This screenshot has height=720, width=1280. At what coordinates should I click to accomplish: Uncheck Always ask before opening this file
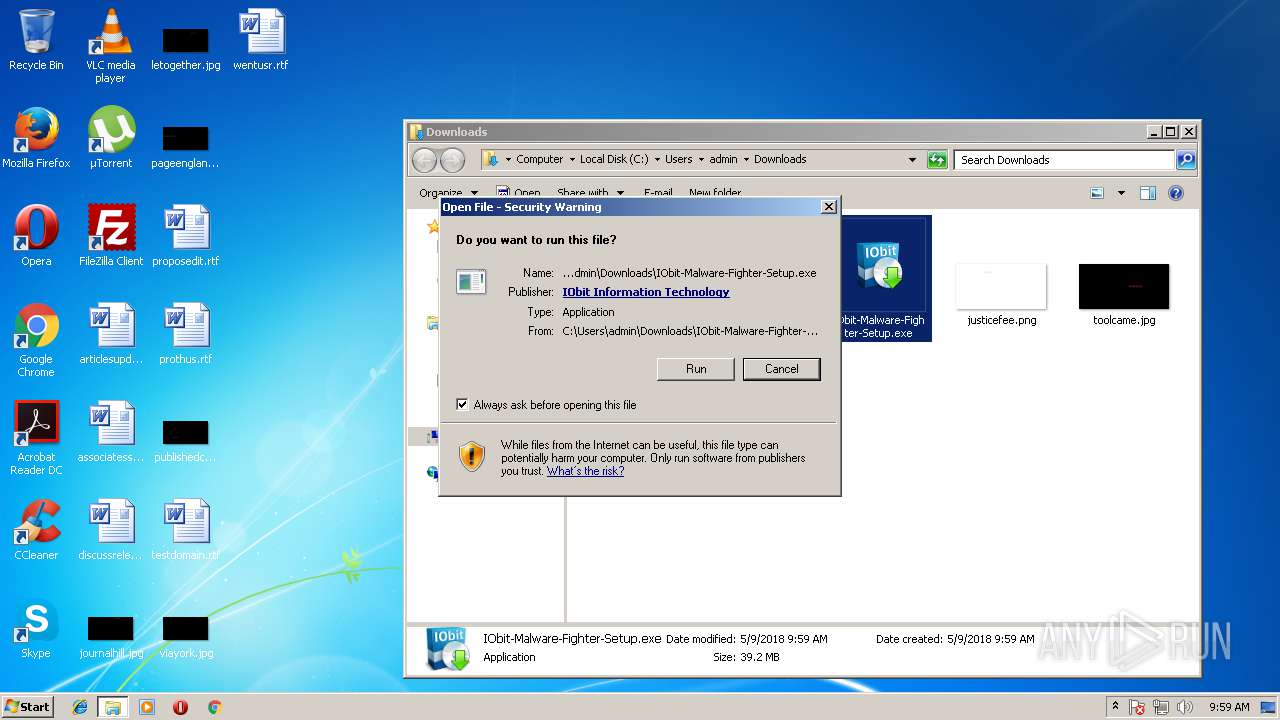462,405
